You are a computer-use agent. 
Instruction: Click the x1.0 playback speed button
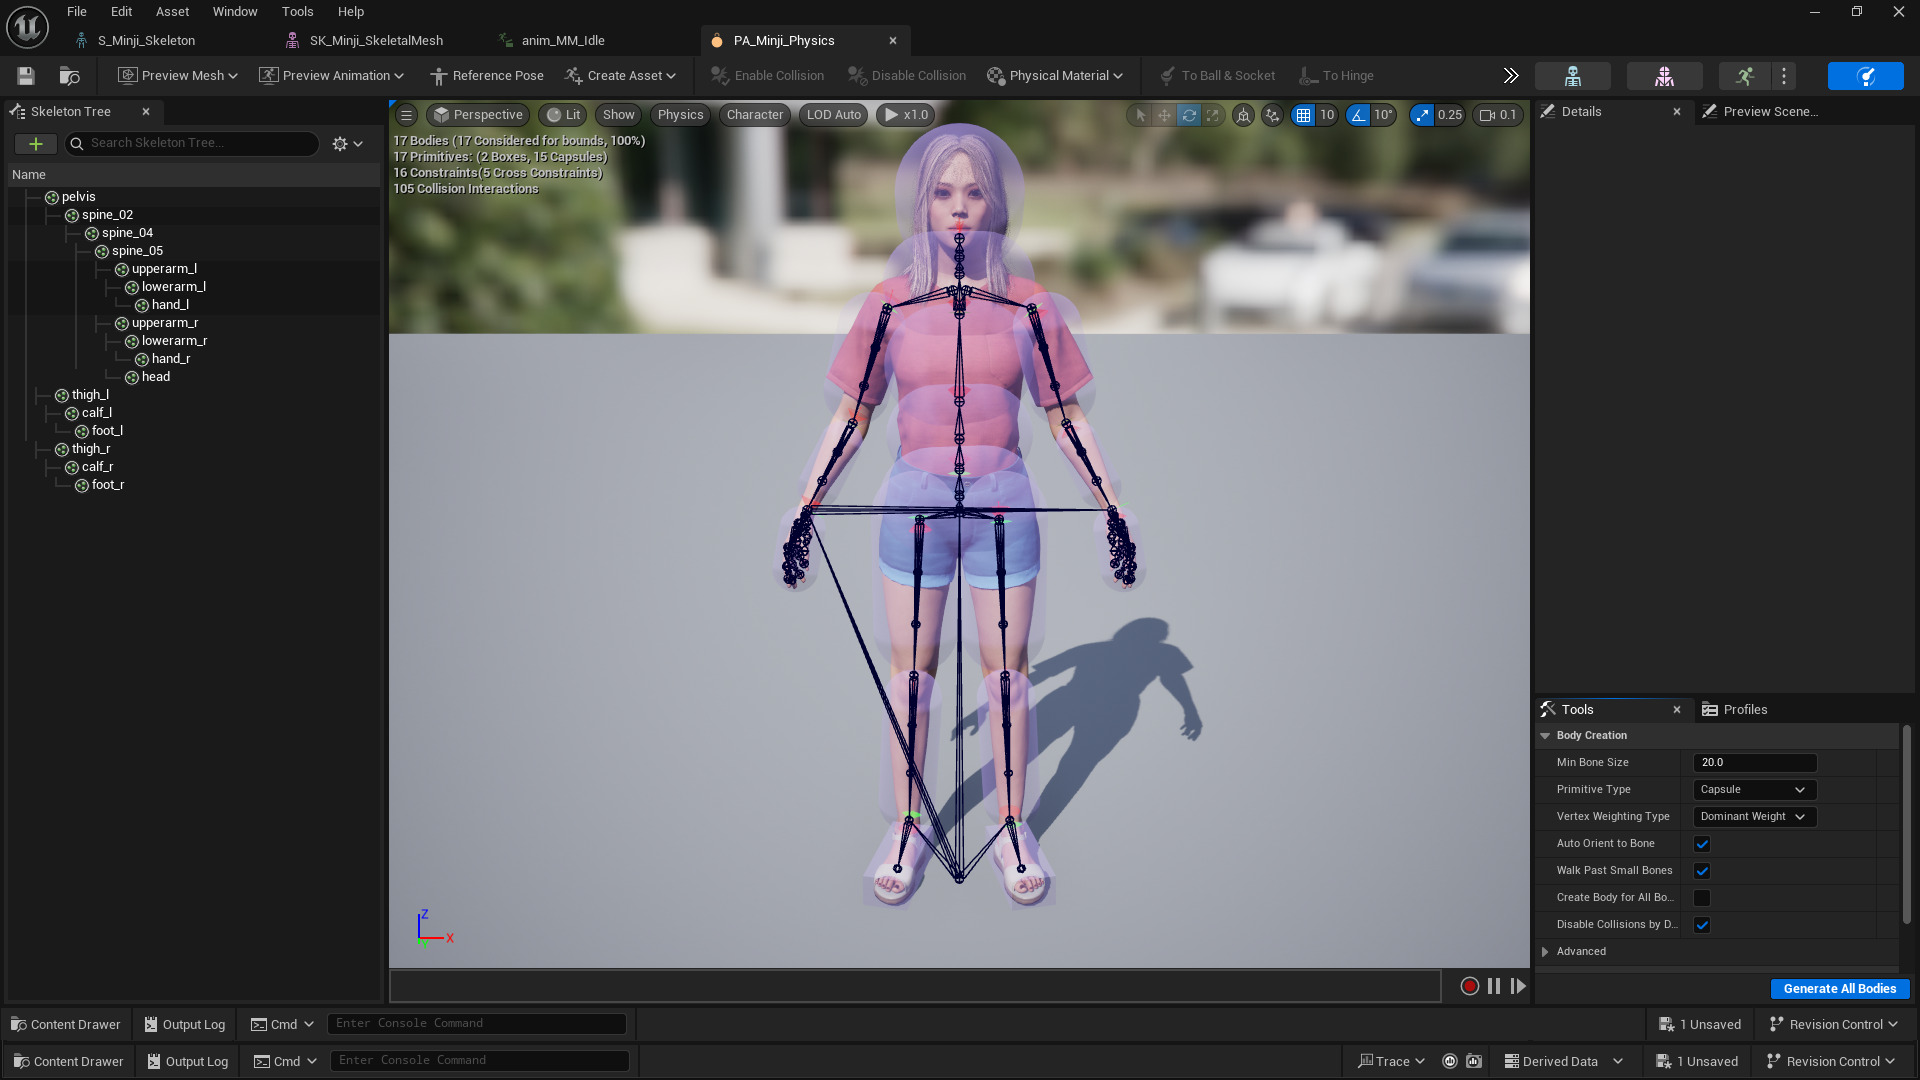pos(906,115)
